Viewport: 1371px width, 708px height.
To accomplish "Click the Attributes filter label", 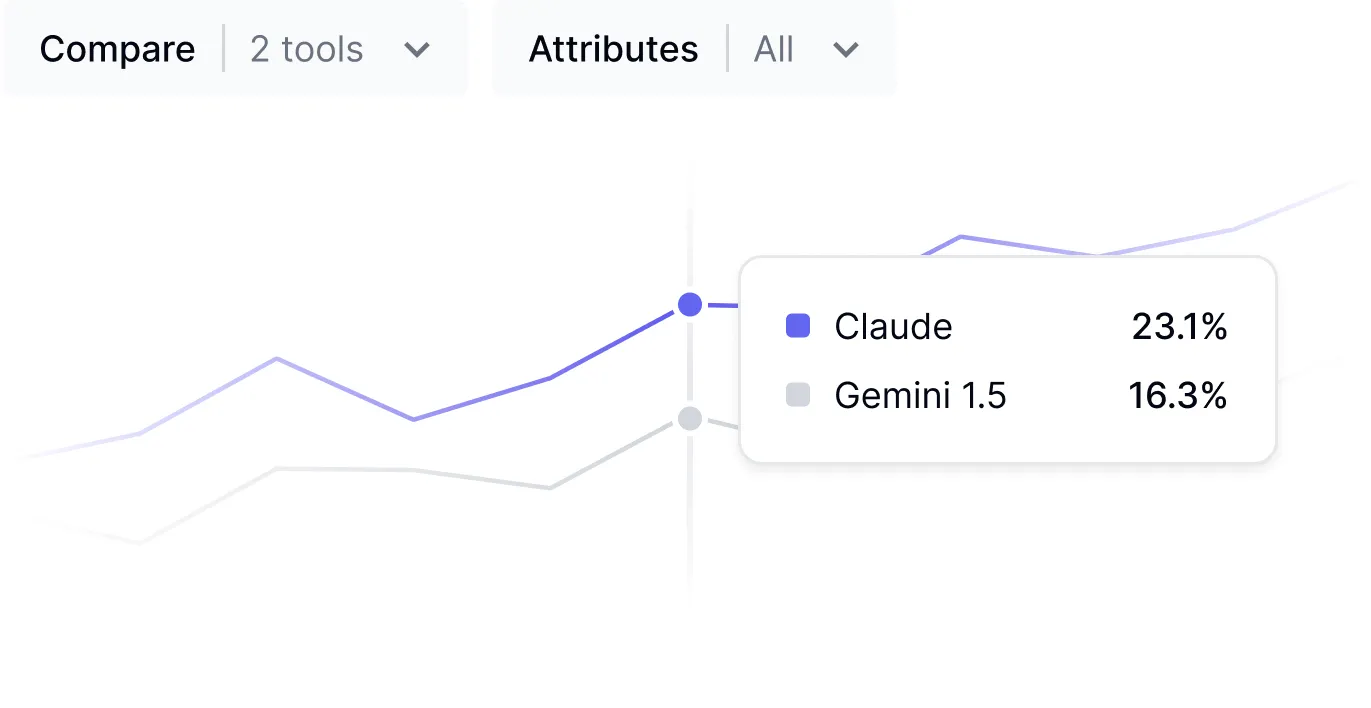I will pos(613,49).
